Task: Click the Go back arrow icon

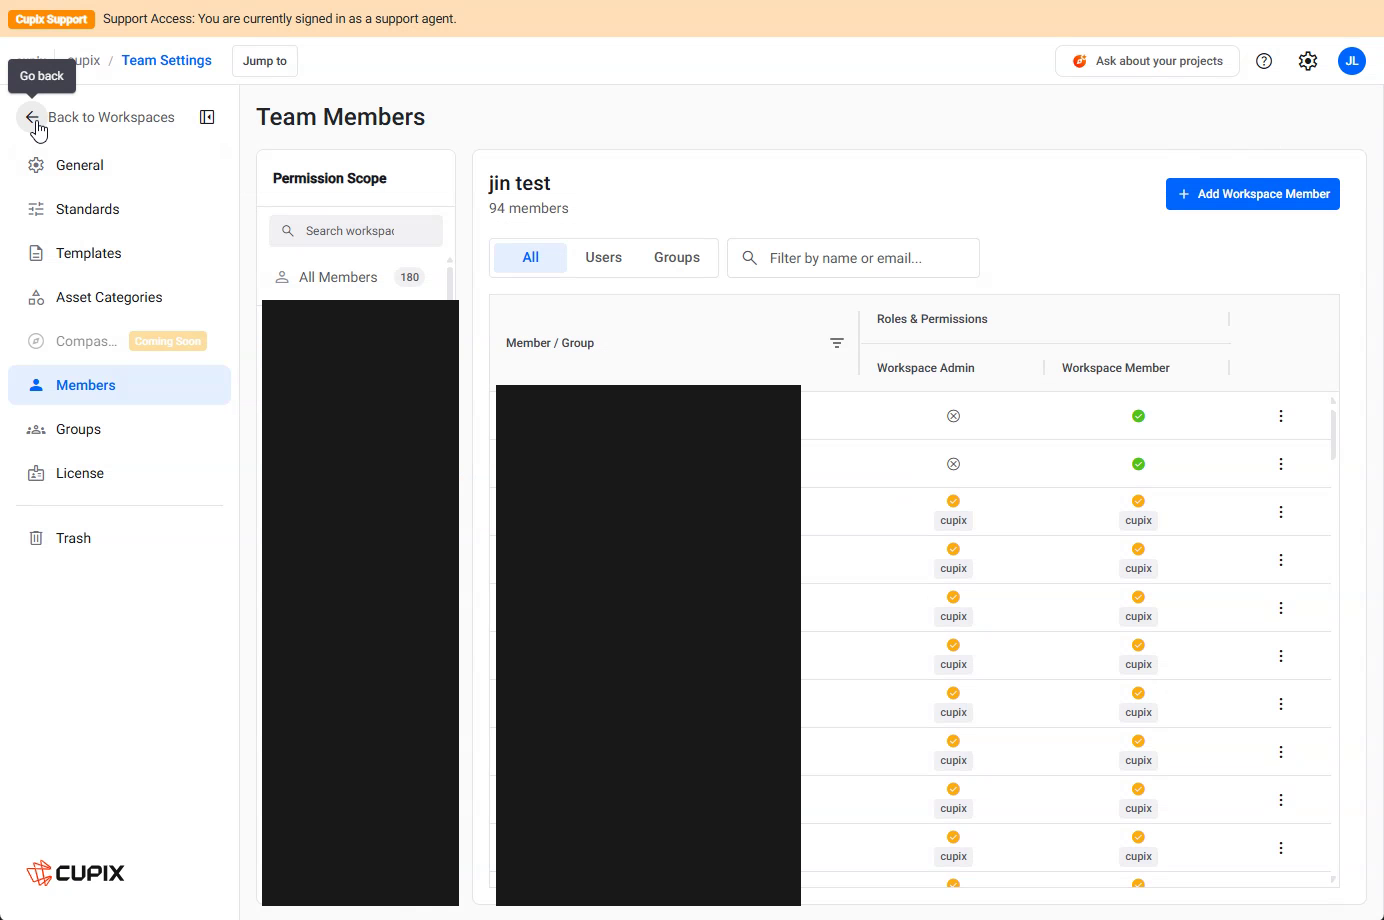Action: [32, 117]
